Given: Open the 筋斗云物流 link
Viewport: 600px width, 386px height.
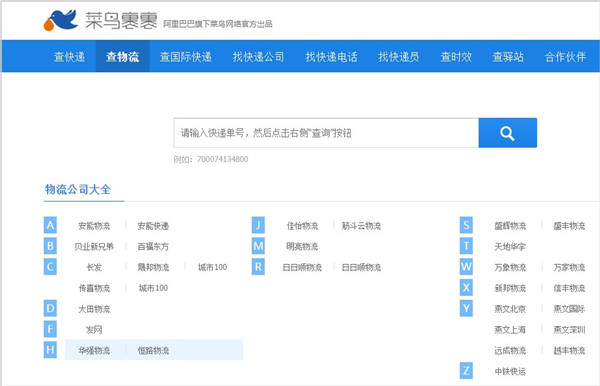Looking at the screenshot, I should coord(361,226).
